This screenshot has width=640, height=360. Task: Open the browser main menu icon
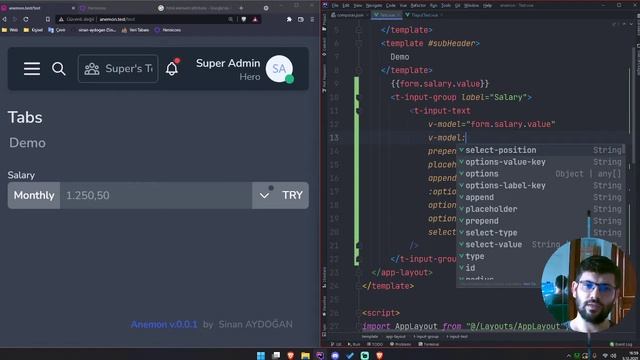click(x=312, y=19)
